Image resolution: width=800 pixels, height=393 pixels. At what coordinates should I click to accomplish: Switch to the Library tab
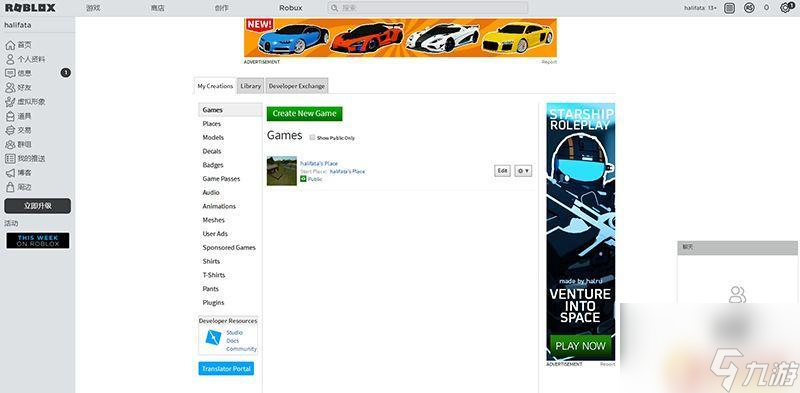pyautogui.click(x=251, y=86)
